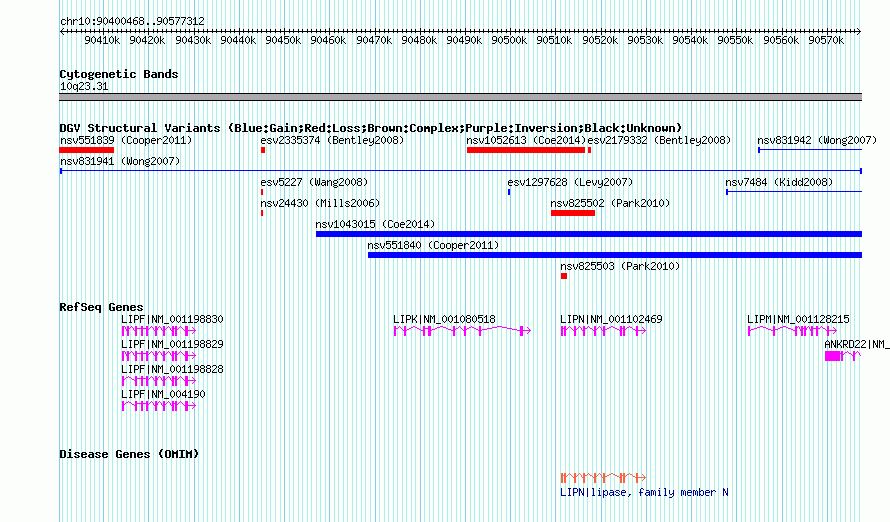Viewport: 890px width, 522px height.
Task: Click the 90570k ruler tick label
Action: click(x=826, y=40)
